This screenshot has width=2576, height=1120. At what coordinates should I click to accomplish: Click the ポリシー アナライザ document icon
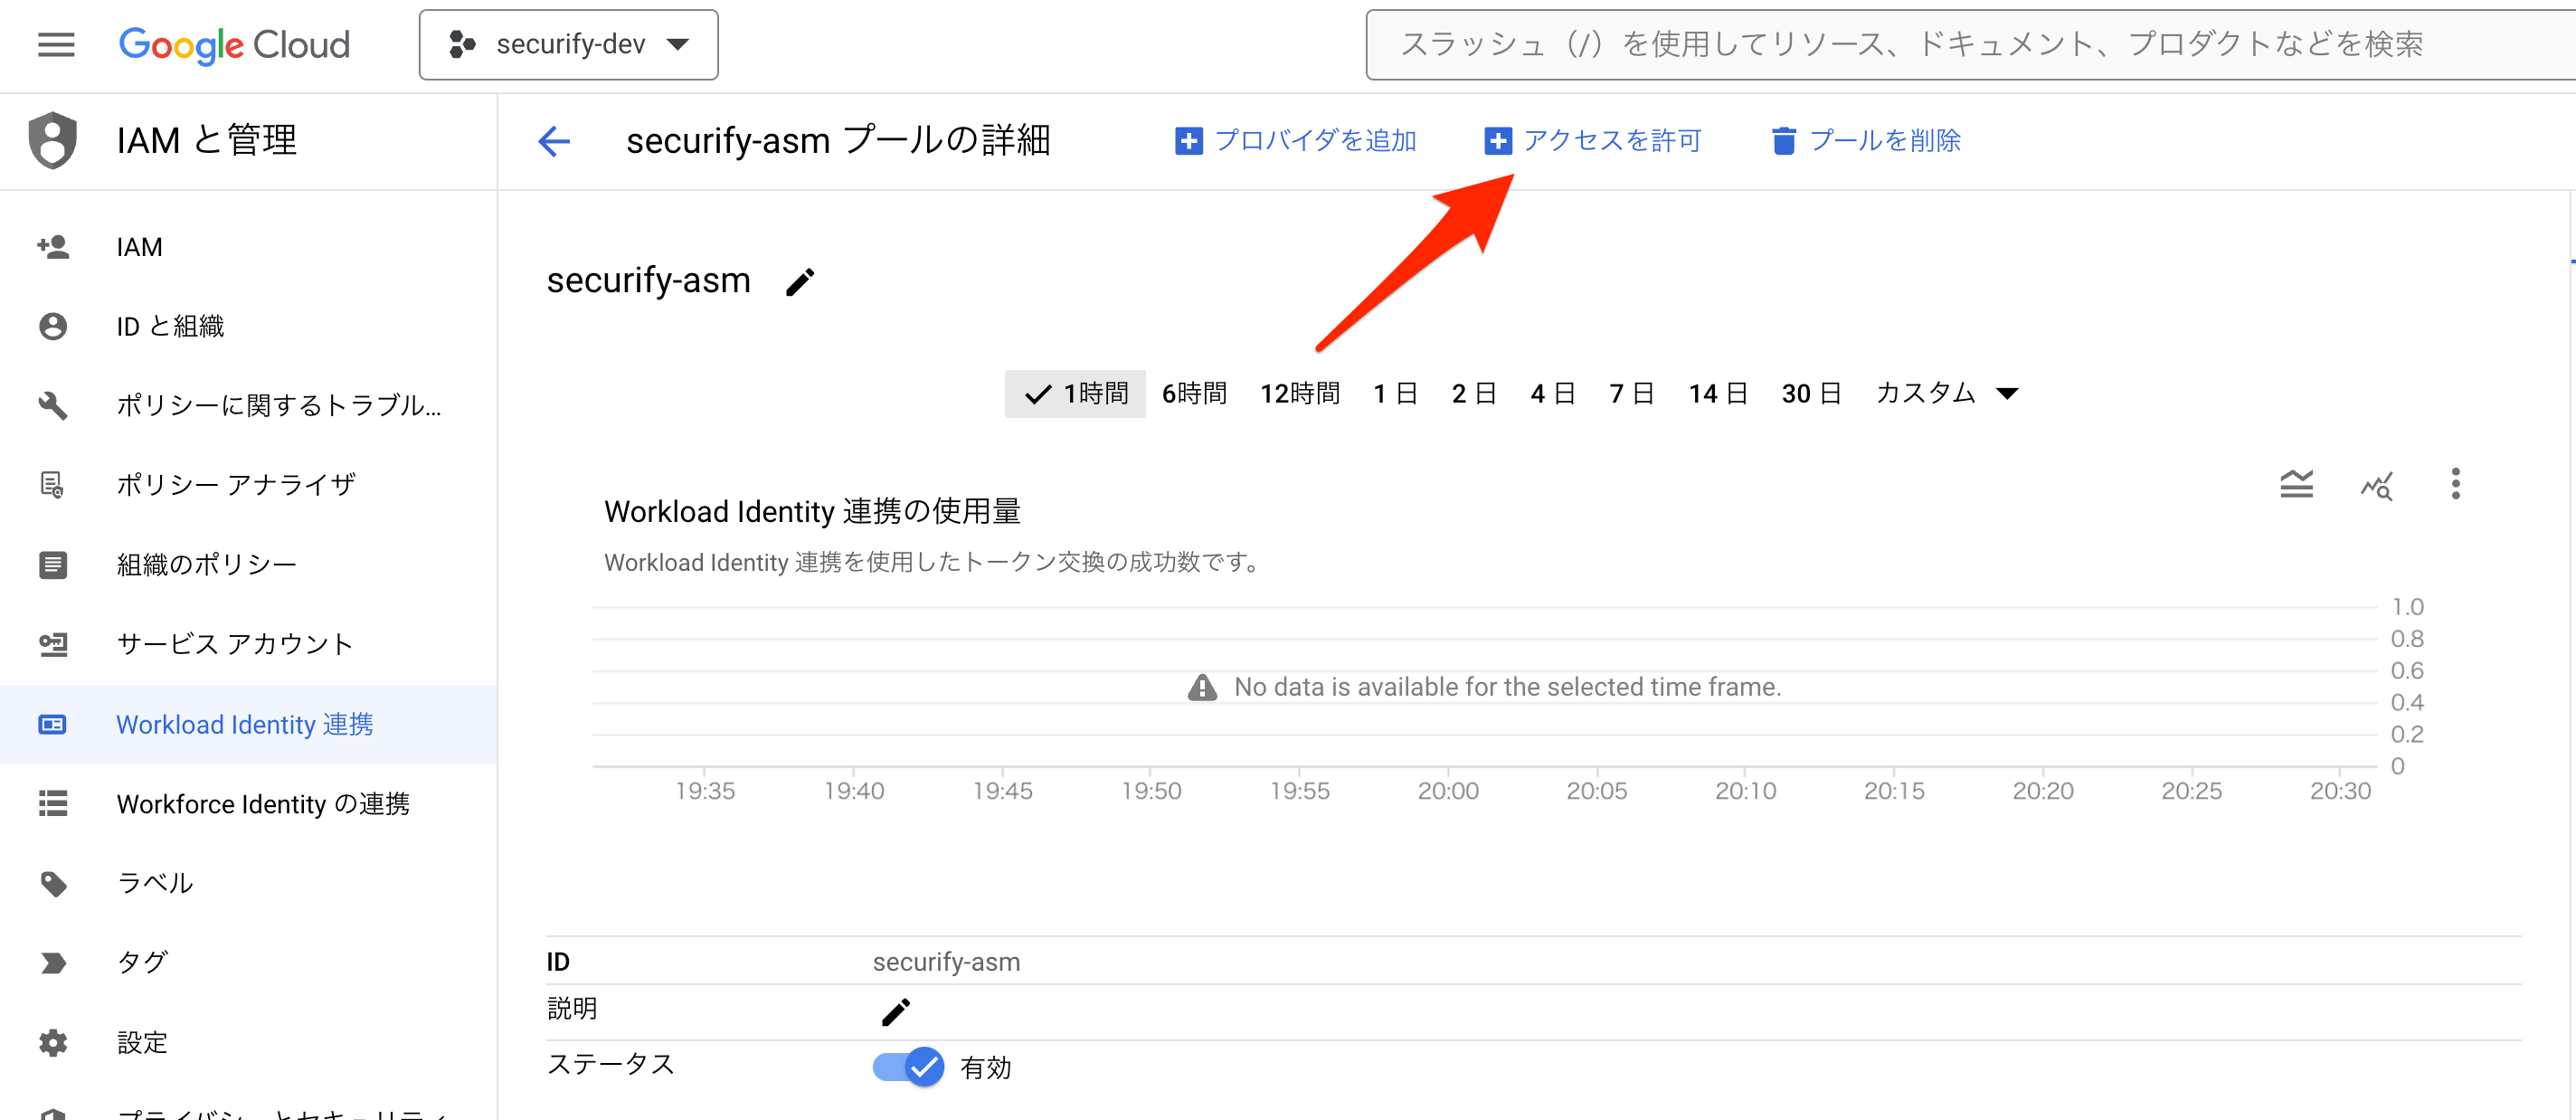coord(52,485)
